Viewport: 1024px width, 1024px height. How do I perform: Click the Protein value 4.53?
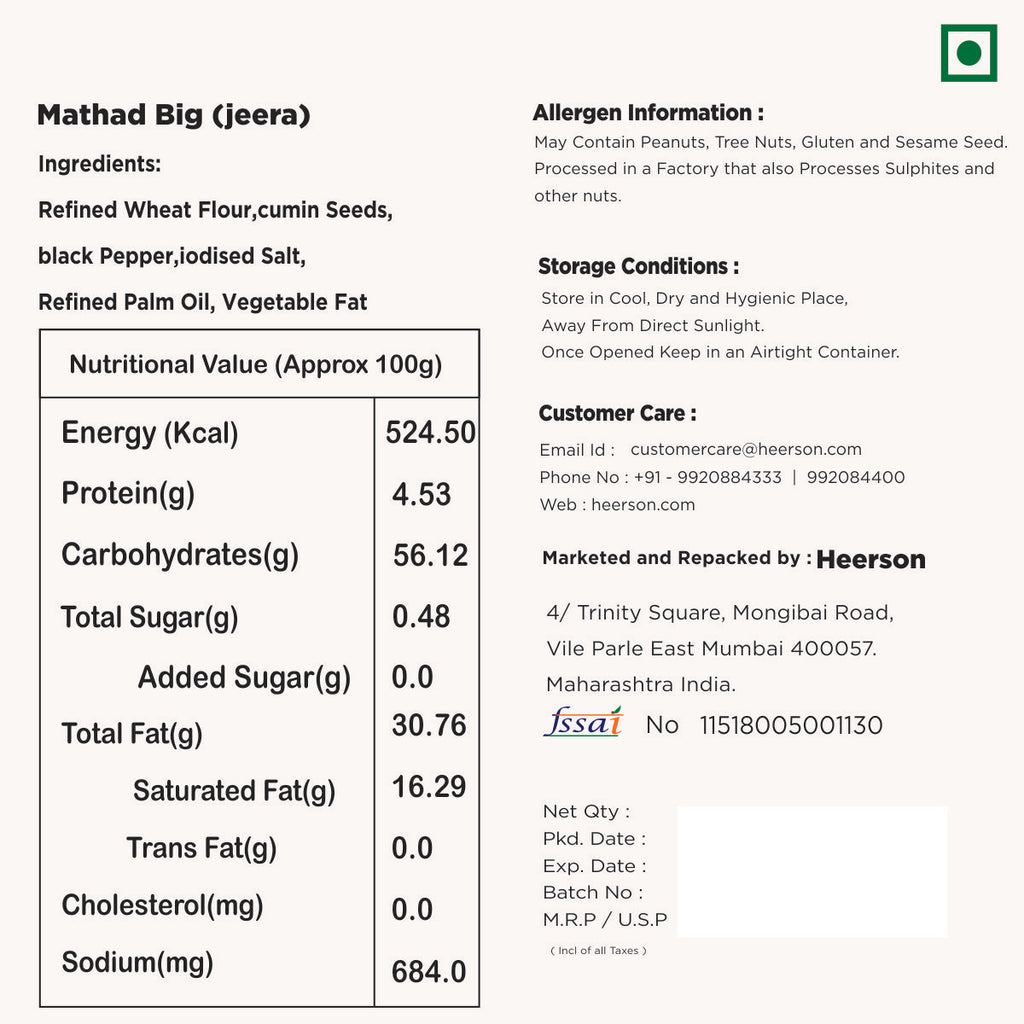point(421,495)
